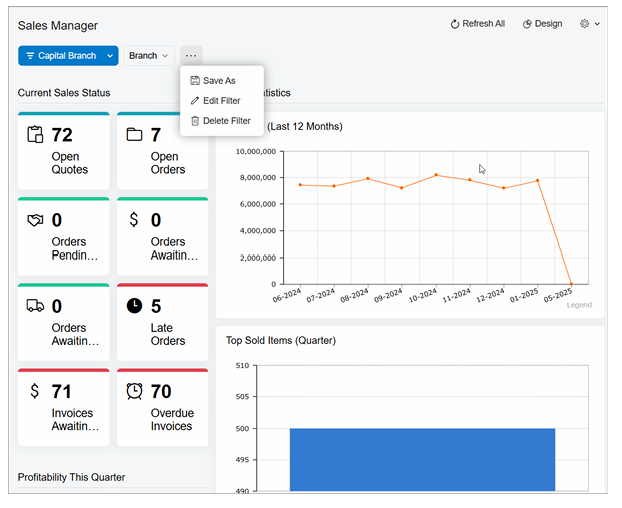Click the Open Orders folder icon
The image size is (622, 508).
click(135, 135)
